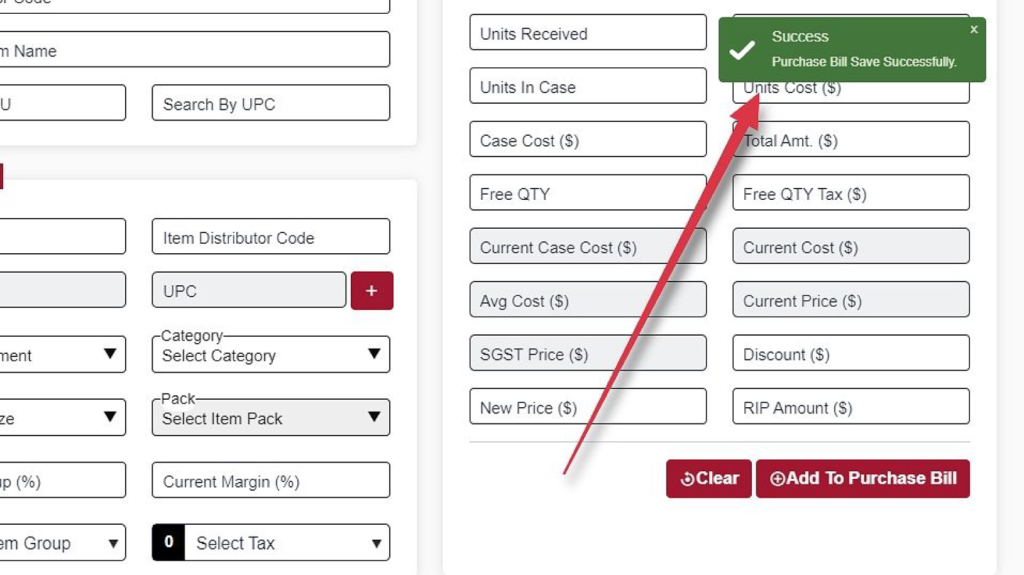Click the Free QTY Tax ($) field

(x=851, y=193)
